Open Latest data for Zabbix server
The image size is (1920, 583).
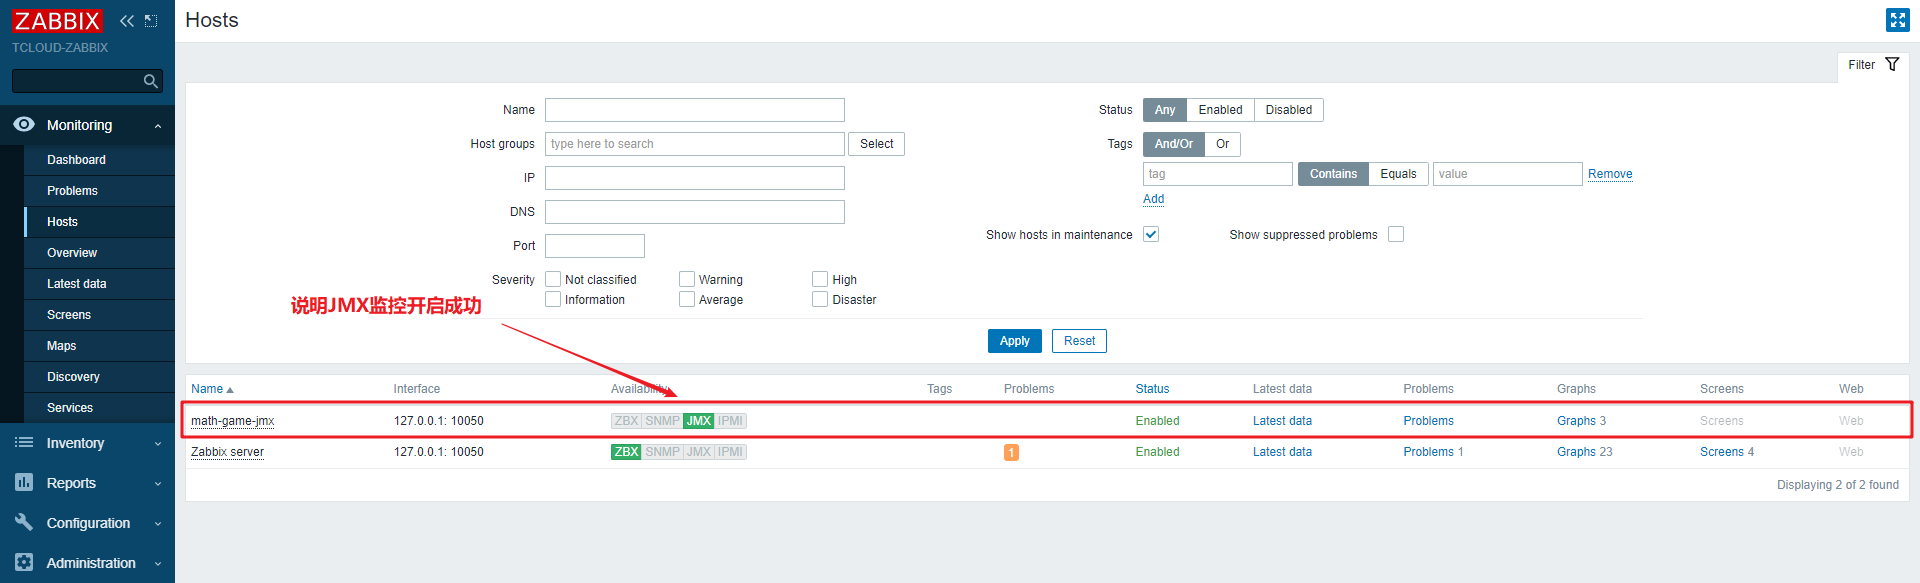(1282, 452)
